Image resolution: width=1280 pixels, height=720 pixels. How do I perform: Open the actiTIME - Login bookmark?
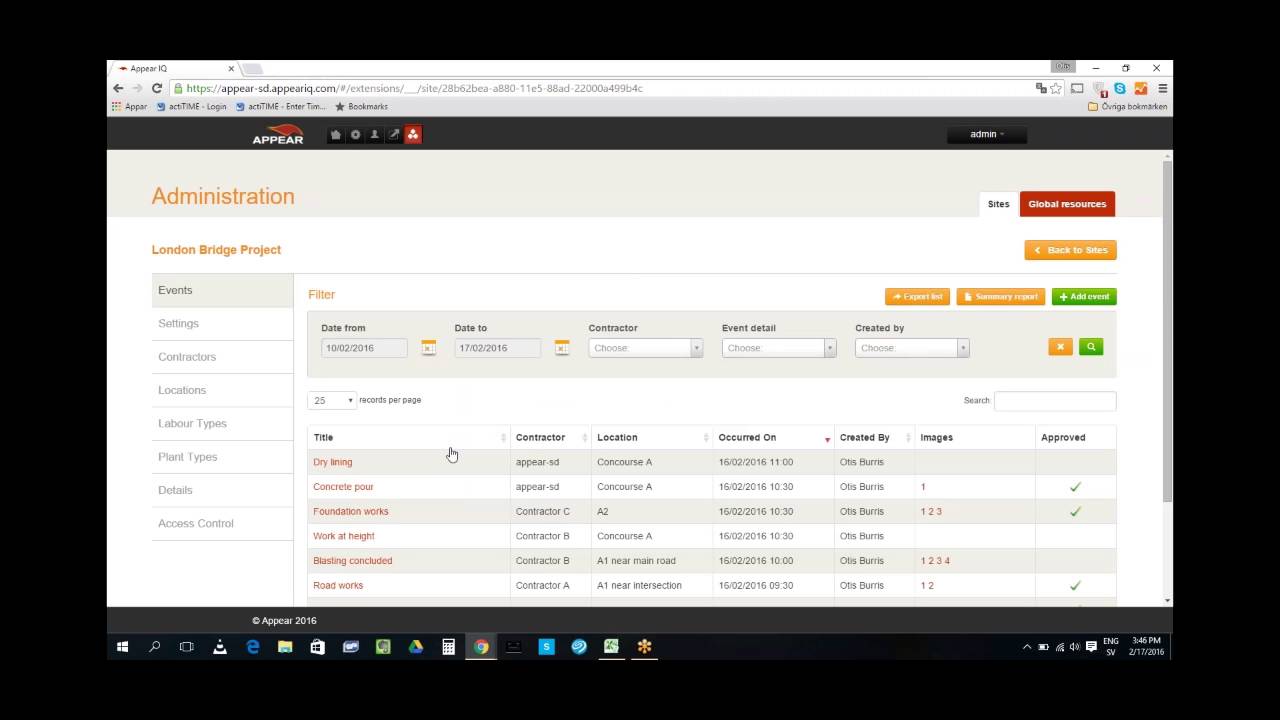coord(192,106)
